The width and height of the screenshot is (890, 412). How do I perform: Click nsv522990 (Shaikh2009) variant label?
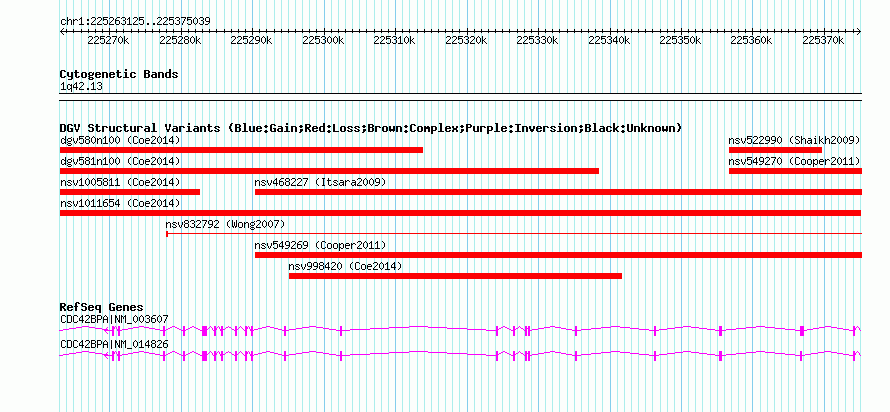click(795, 140)
